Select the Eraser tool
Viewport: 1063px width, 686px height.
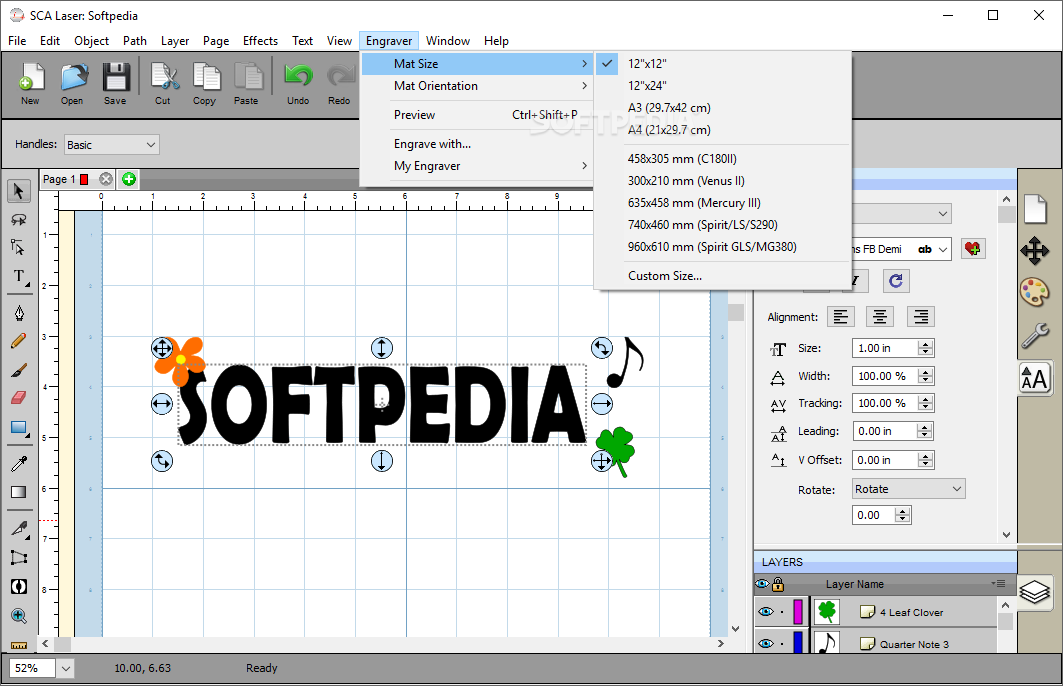click(19, 398)
